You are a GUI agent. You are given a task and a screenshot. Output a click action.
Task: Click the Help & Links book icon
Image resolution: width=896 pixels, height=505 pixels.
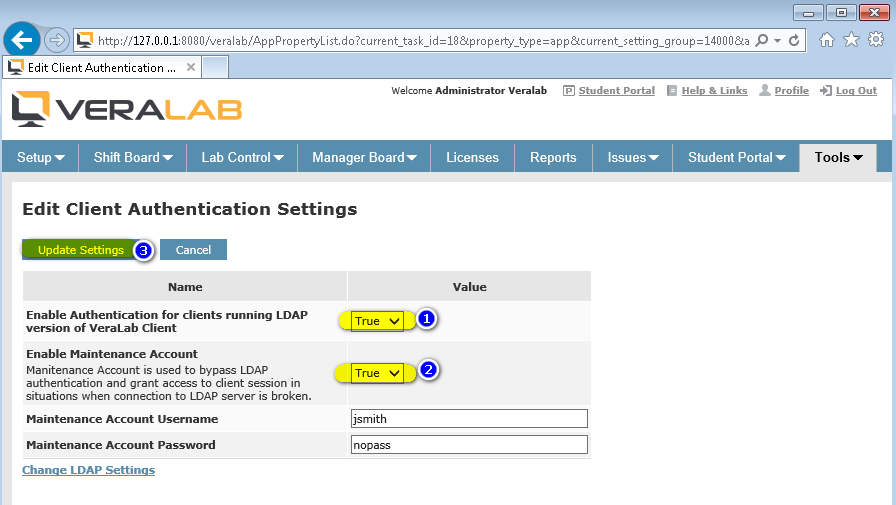pyautogui.click(x=672, y=91)
